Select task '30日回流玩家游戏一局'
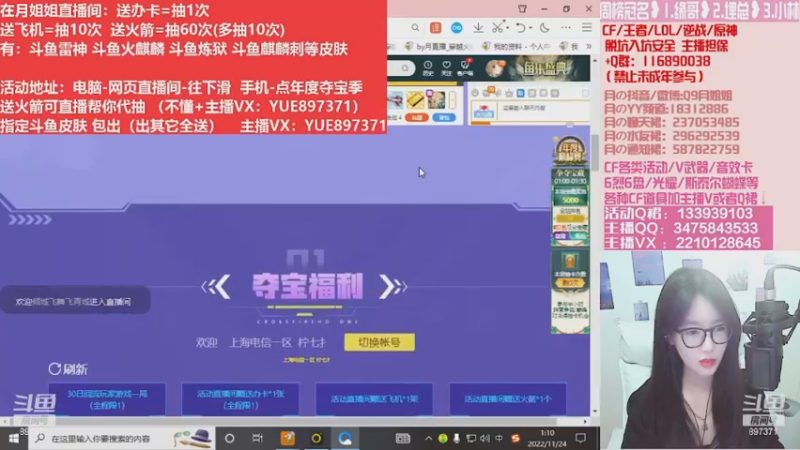Image resolution: width=800 pixels, height=450 pixels. (107, 399)
